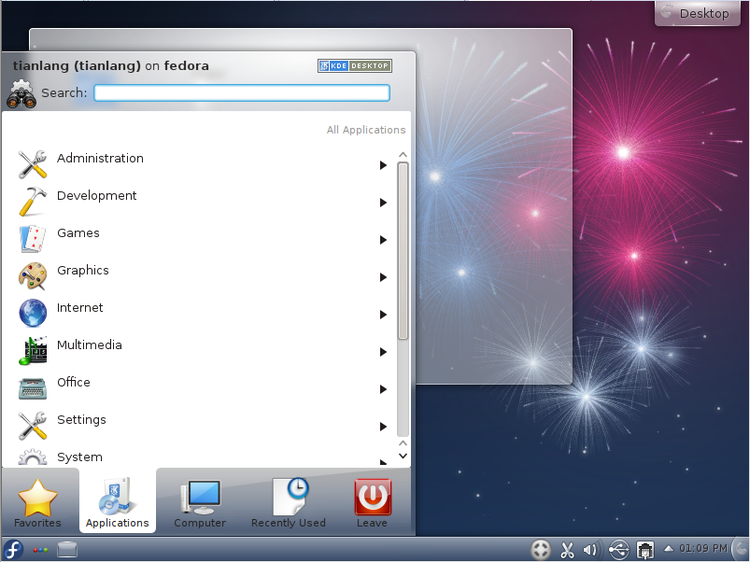
Task: Click the pager dots in the panel
Action: pos(40,550)
